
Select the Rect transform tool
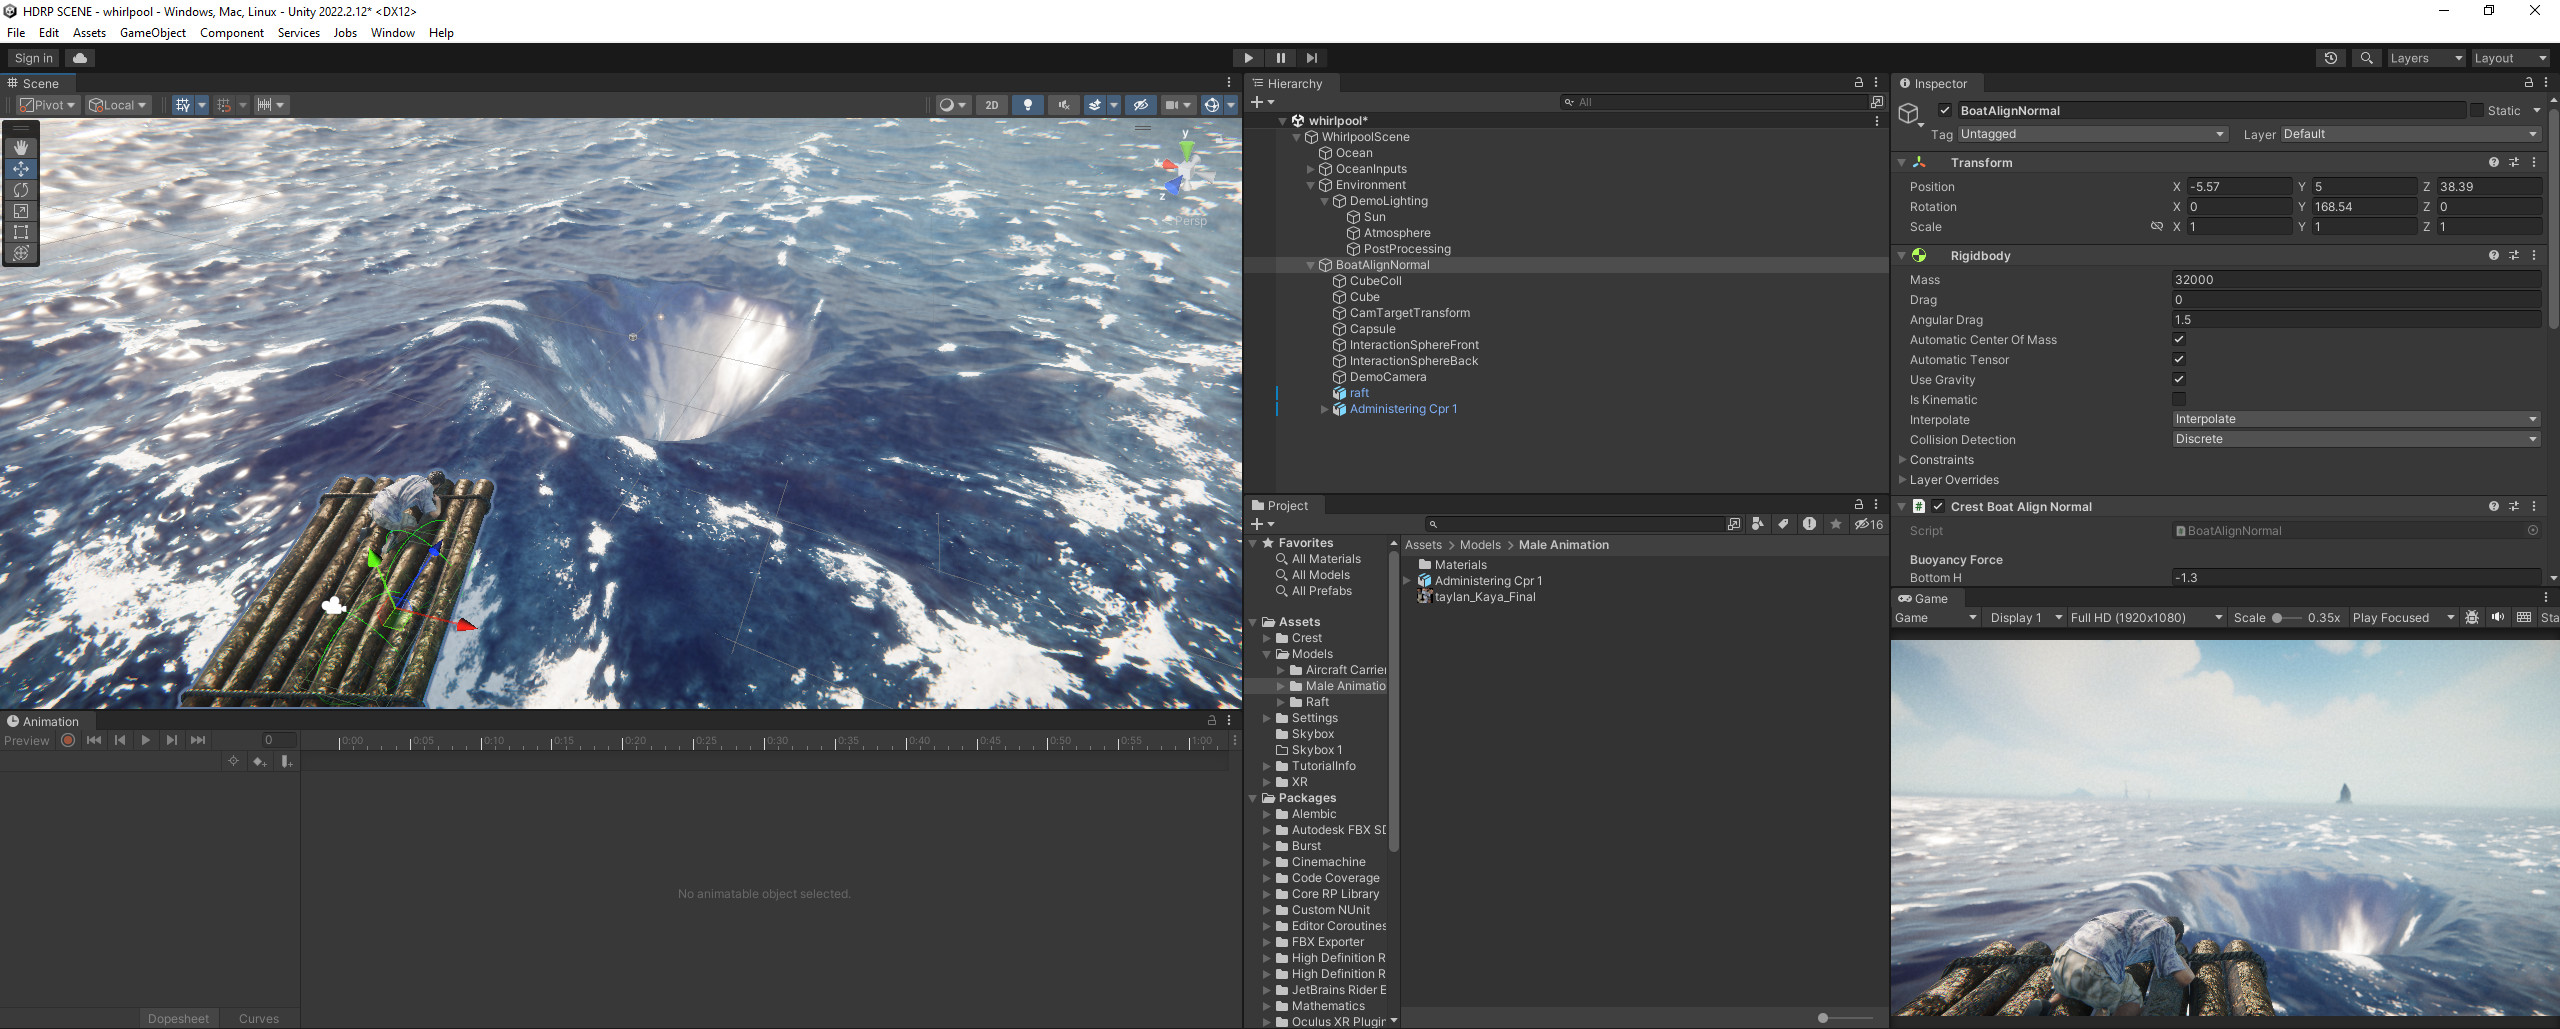[21, 232]
